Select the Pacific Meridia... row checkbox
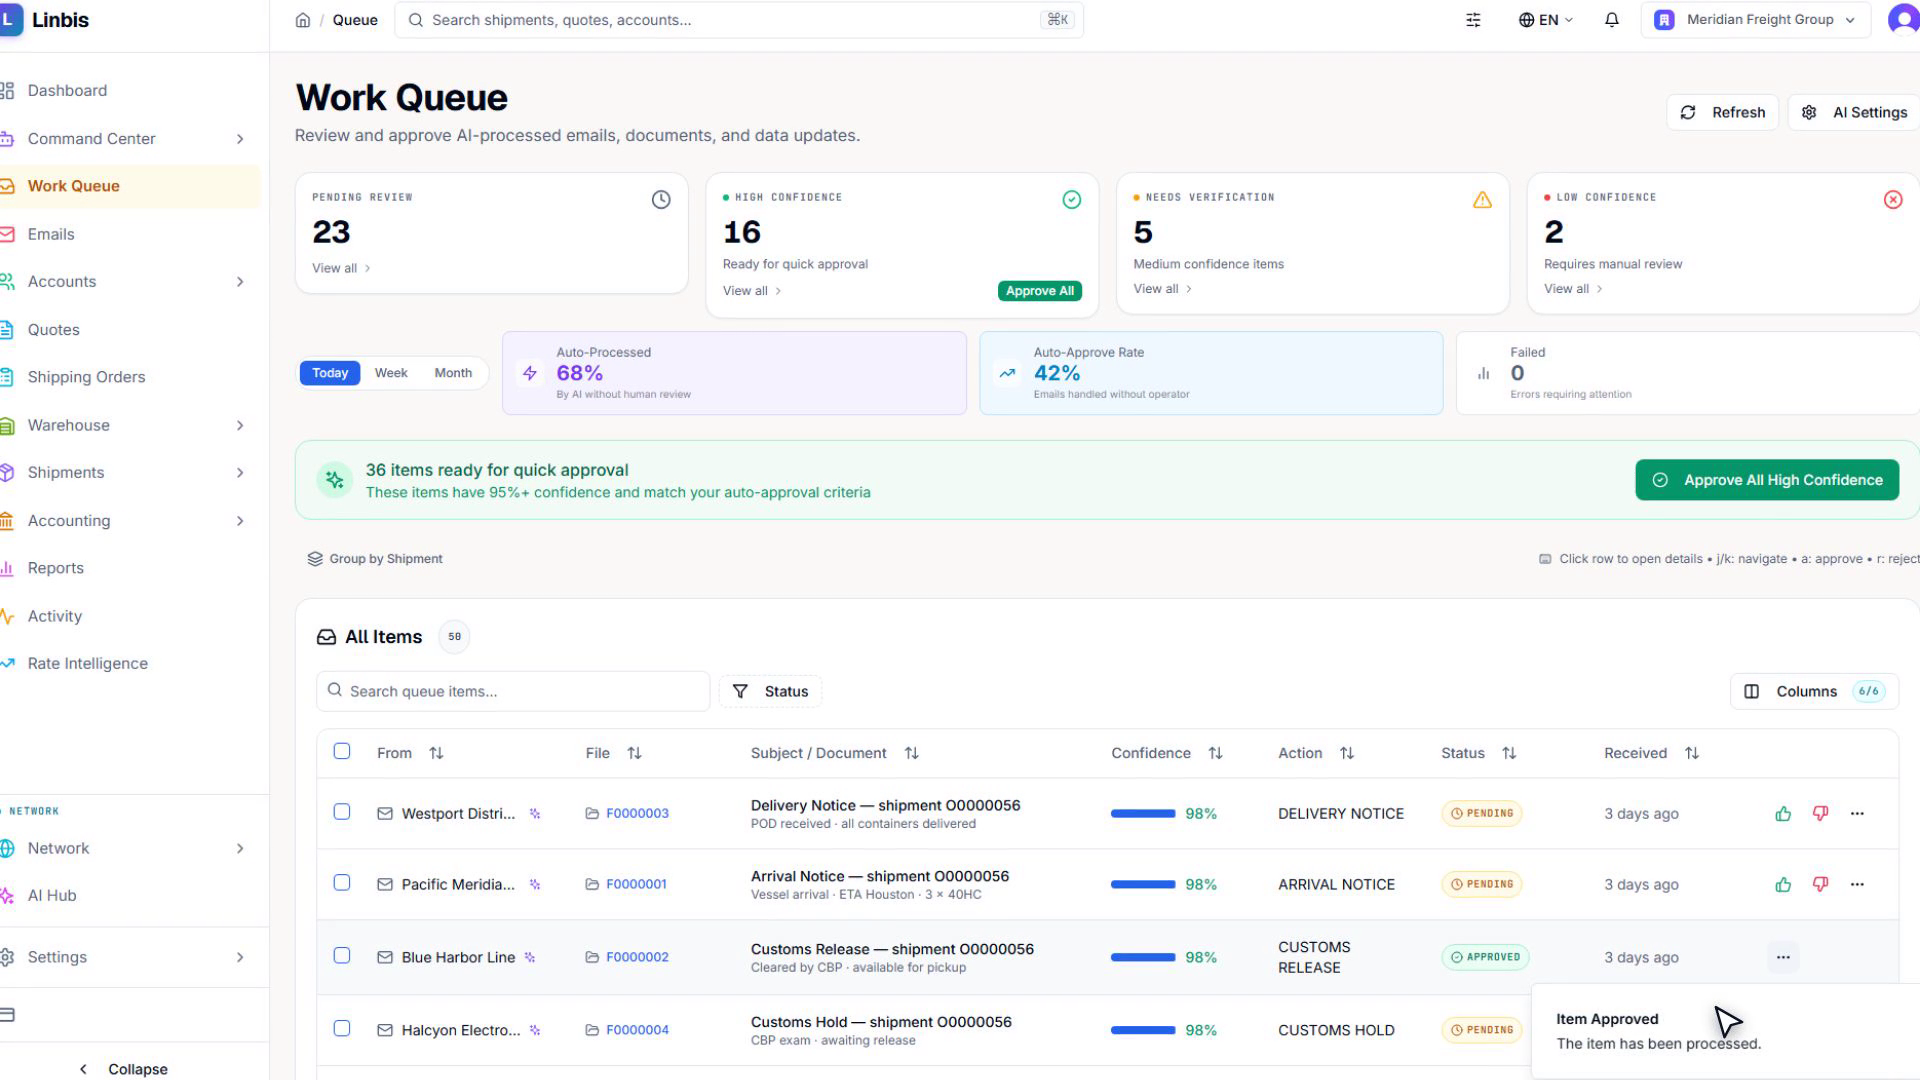 coord(342,883)
